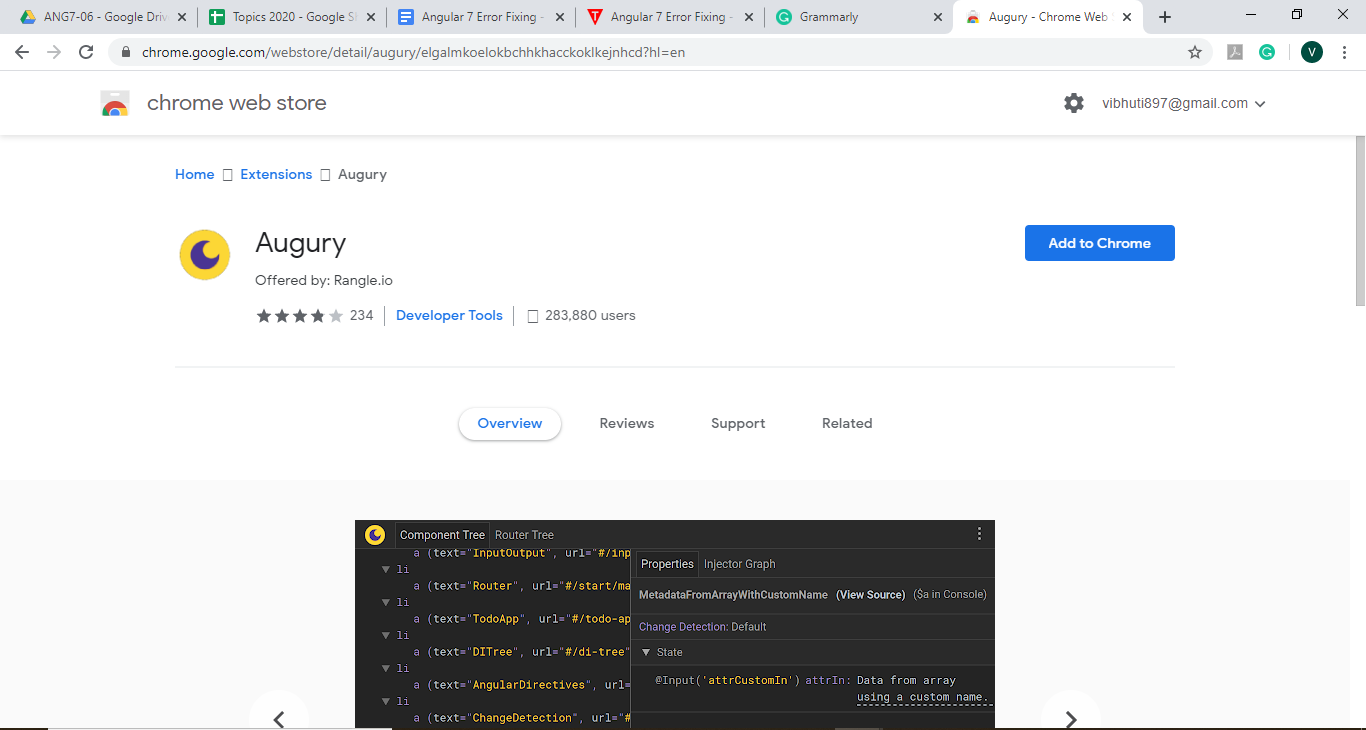Go to the Home breadcrumb link
This screenshot has width=1366, height=730.
195,174
